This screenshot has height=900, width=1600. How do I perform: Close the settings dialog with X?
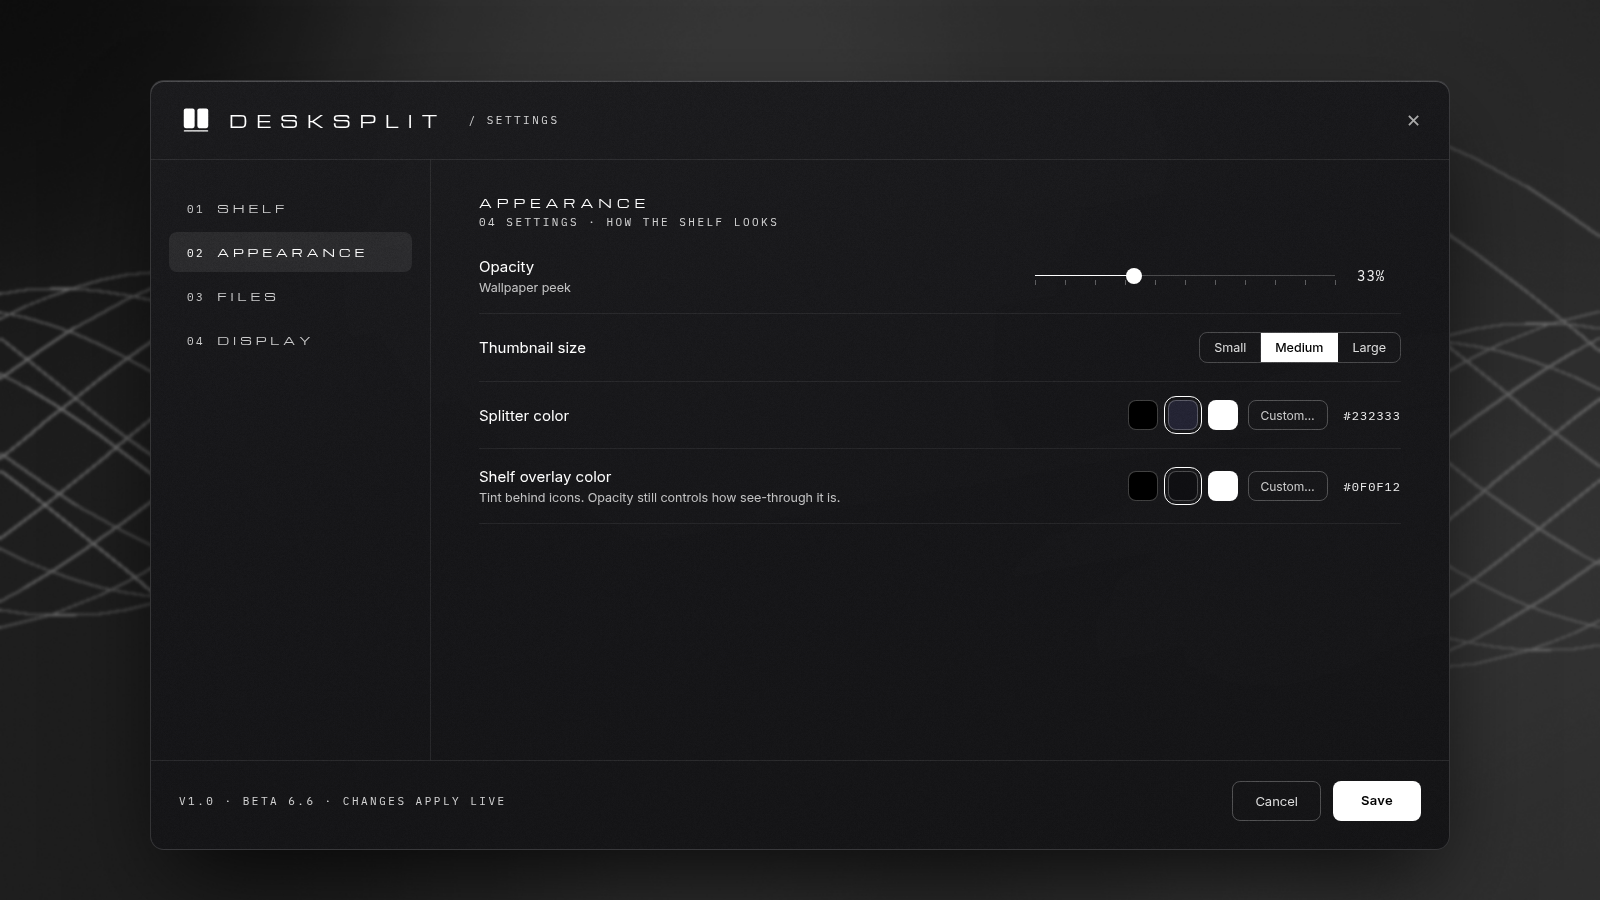1413,120
